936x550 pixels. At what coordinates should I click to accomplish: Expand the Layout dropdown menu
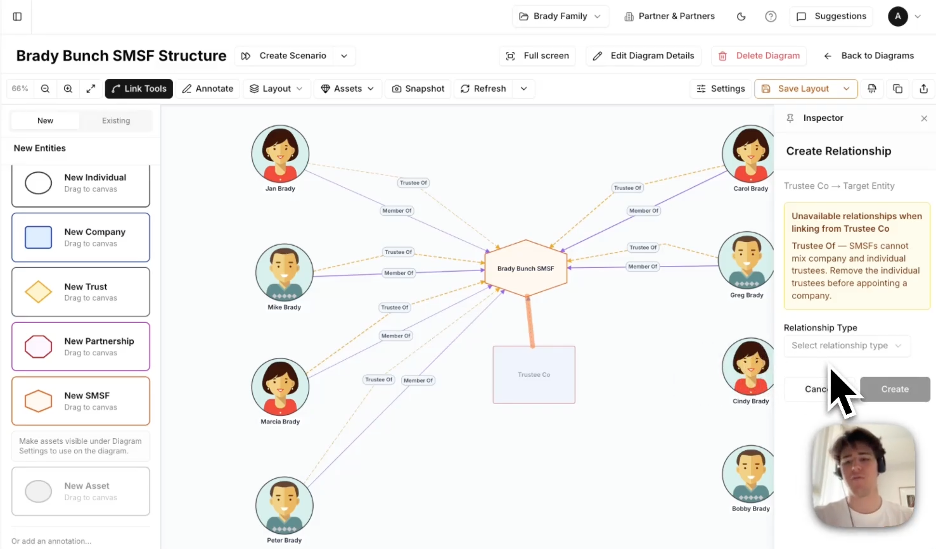pos(277,89)
